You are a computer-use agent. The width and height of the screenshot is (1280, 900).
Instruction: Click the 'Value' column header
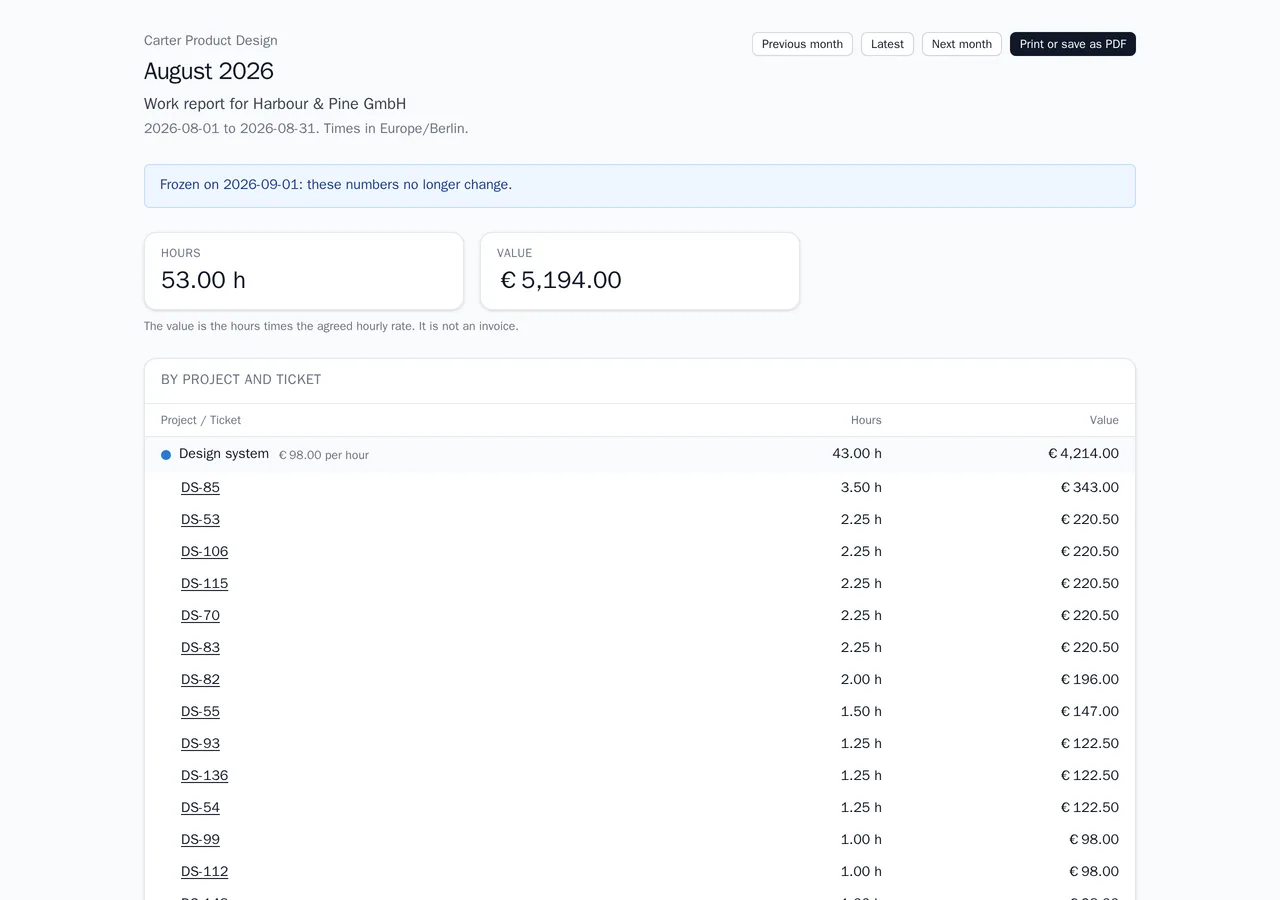pos(1104,421)
